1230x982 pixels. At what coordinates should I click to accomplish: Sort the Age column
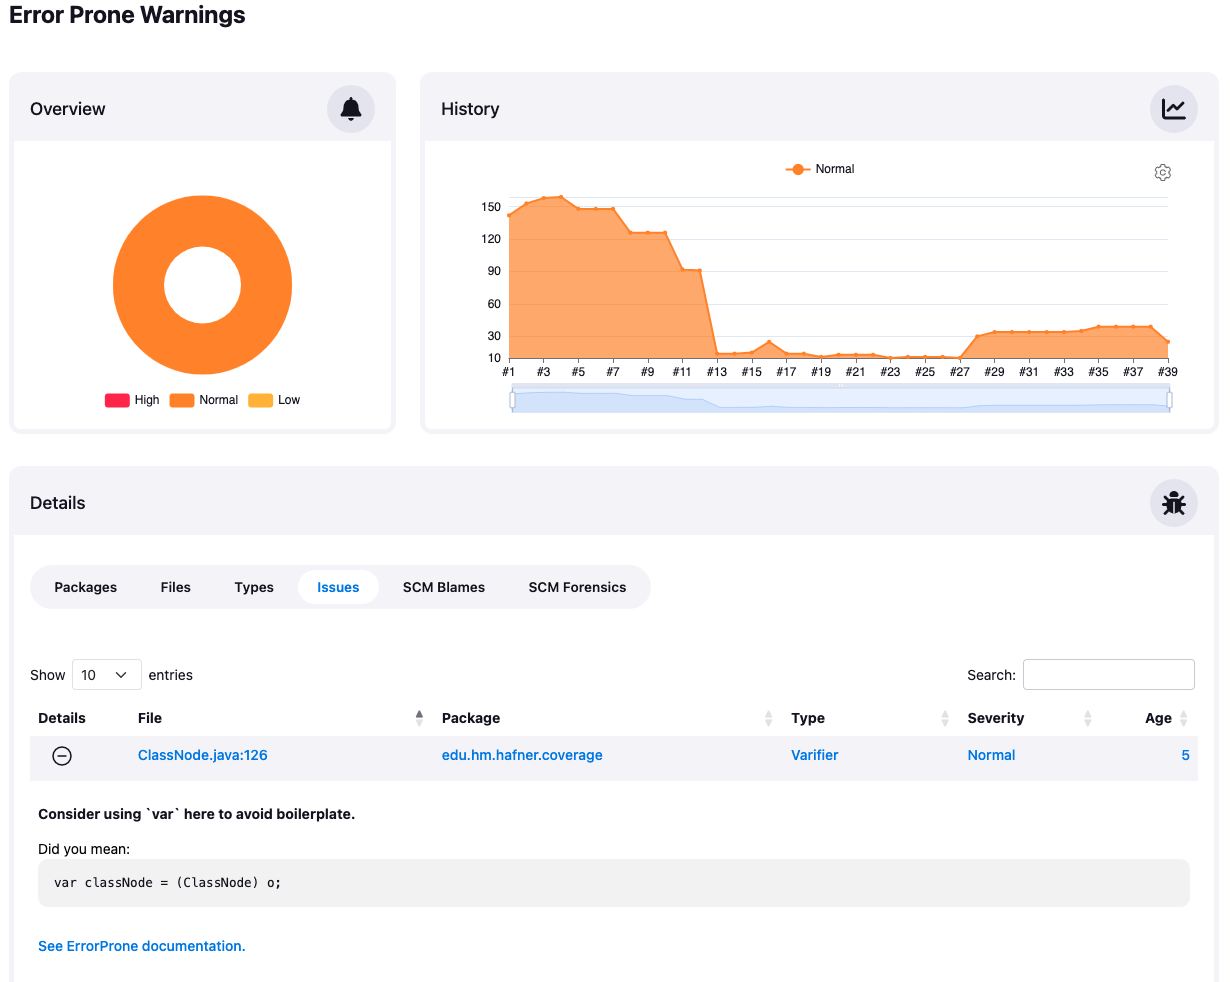pos(1185,718)
